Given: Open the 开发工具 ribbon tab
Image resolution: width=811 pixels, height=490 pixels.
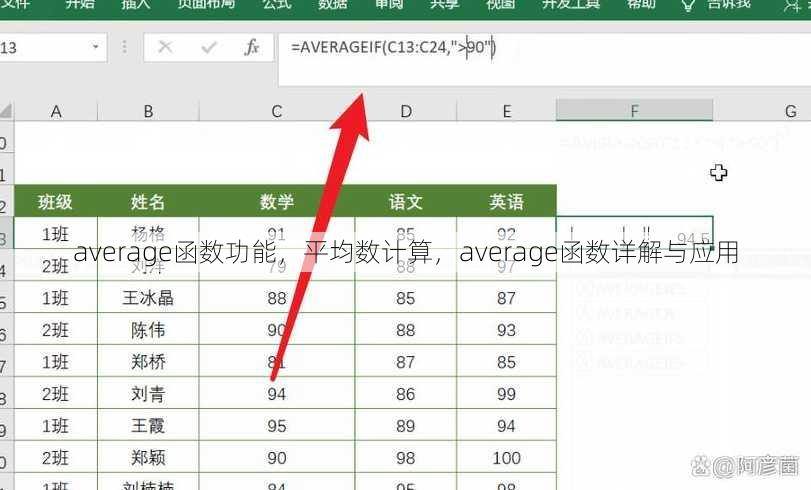Looking at the screenshot, I should point(570,5).
